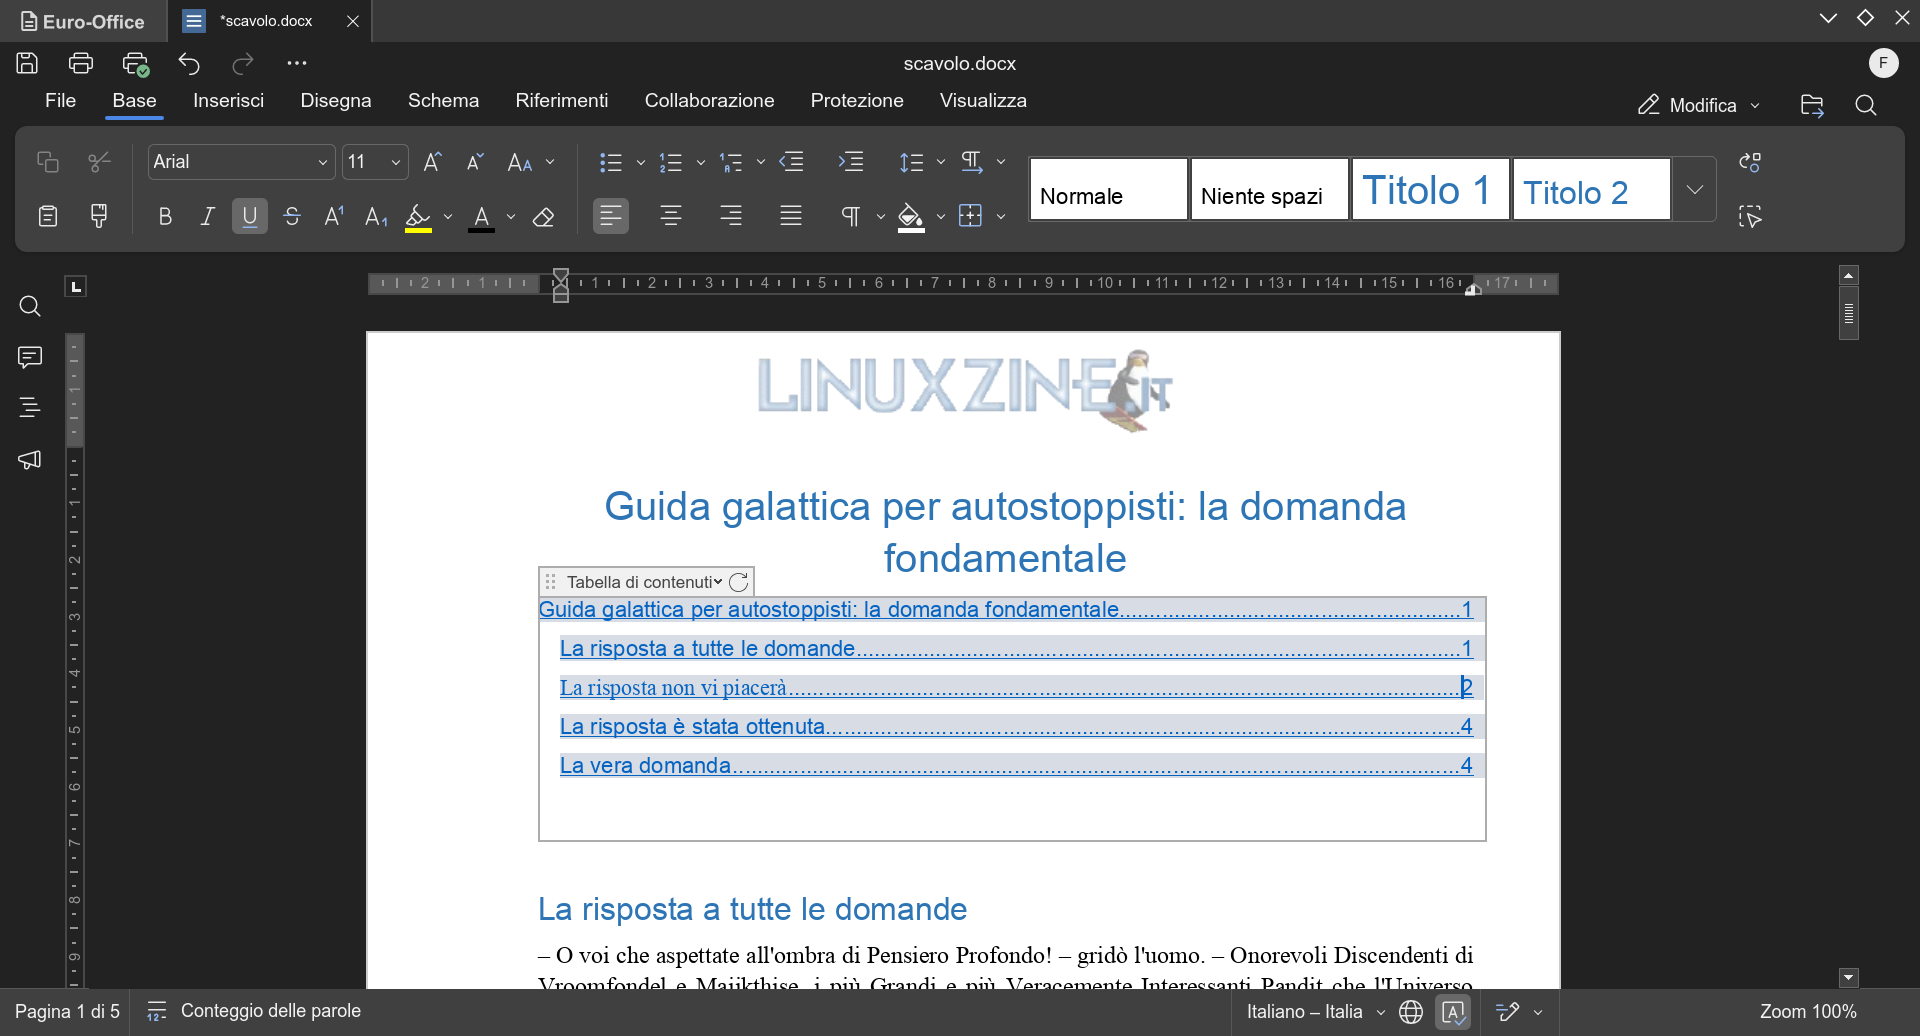Screen dimensions: 1920x1036
Task: Open the Italiano – Italia language dropdown
Action: pos(1316,1012)
